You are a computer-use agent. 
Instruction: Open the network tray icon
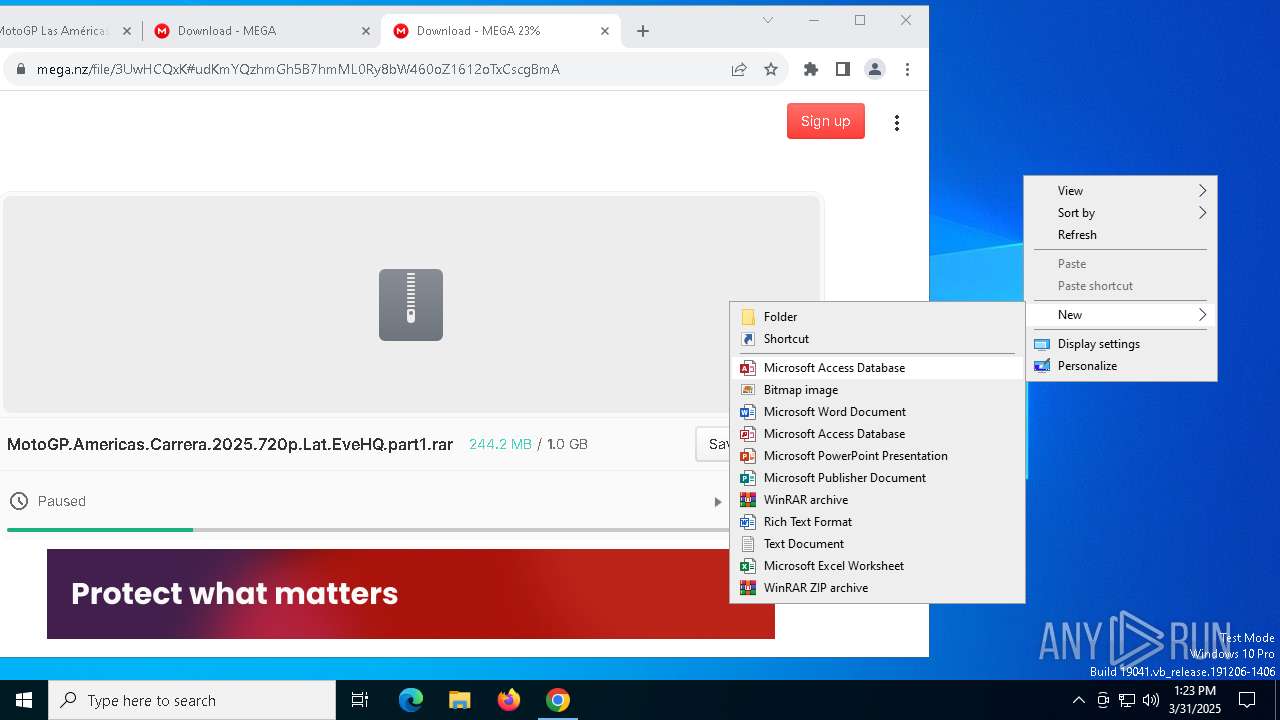[1127, 700]
